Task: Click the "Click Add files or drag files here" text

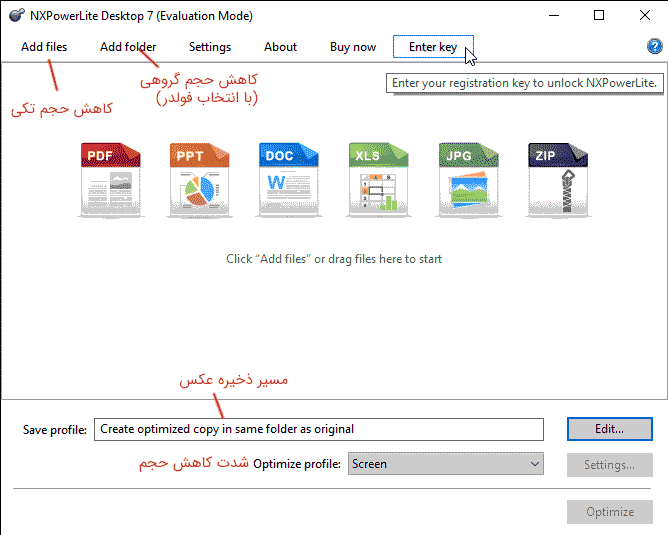Action: pos(334,259)
